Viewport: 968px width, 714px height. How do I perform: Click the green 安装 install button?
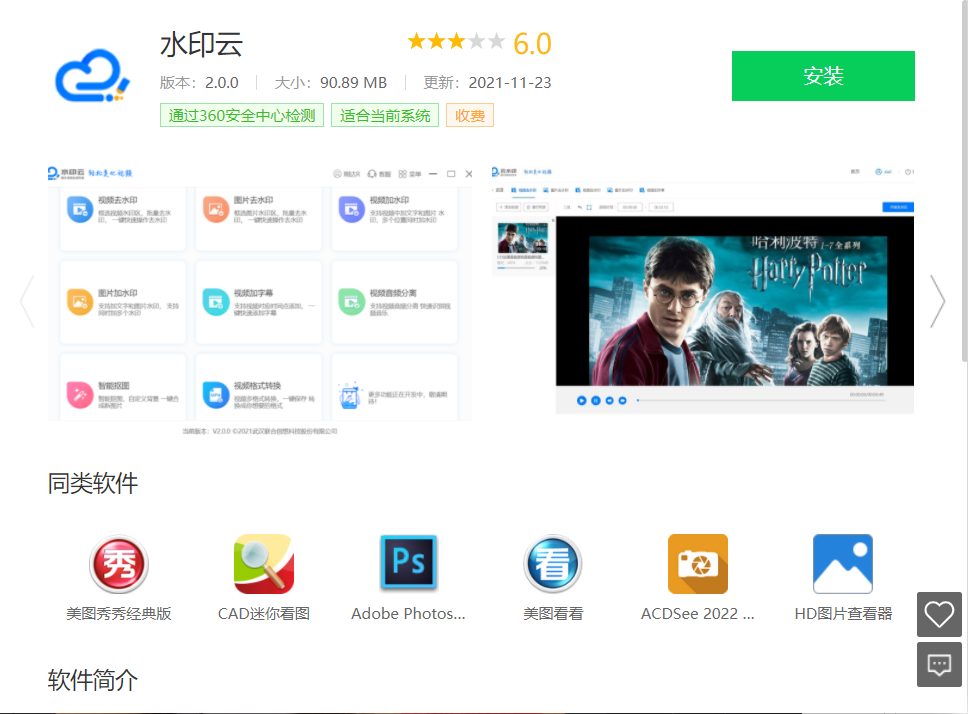click(x=823, y=76)
